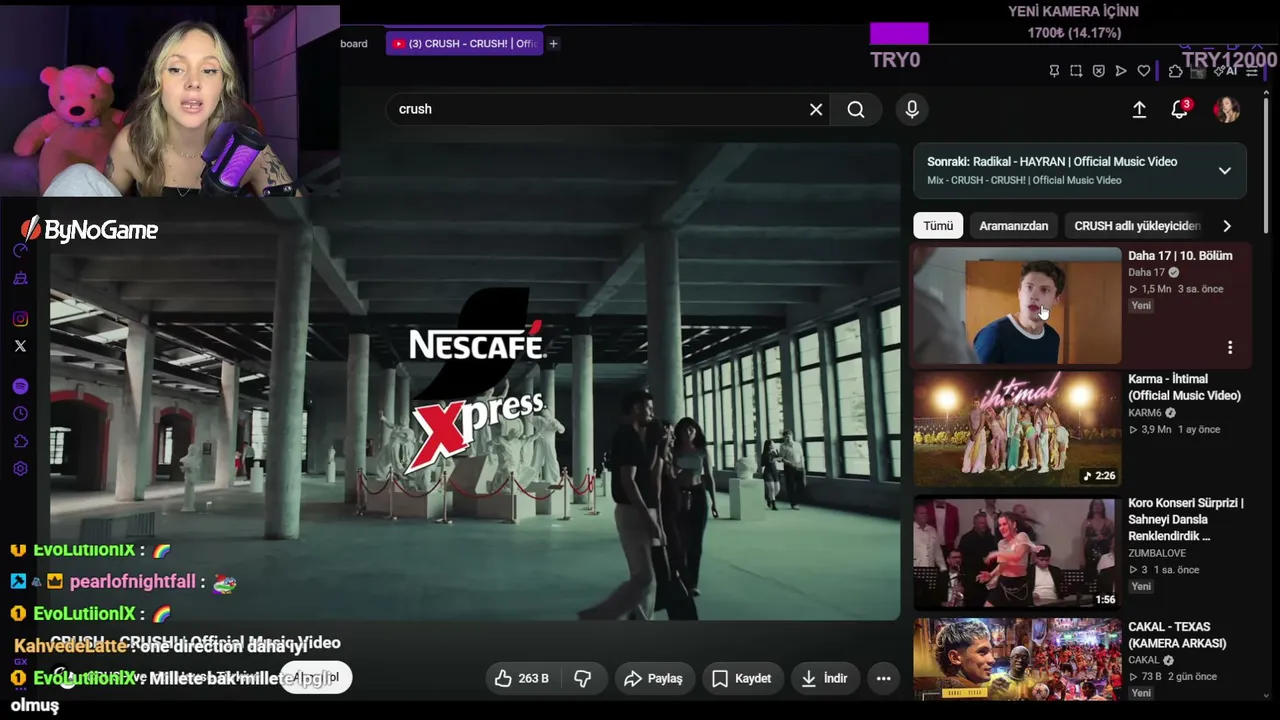The image size is (1280, 720).
Task: Open Instagram from the browser sidebar
Action: pos(20,319)
